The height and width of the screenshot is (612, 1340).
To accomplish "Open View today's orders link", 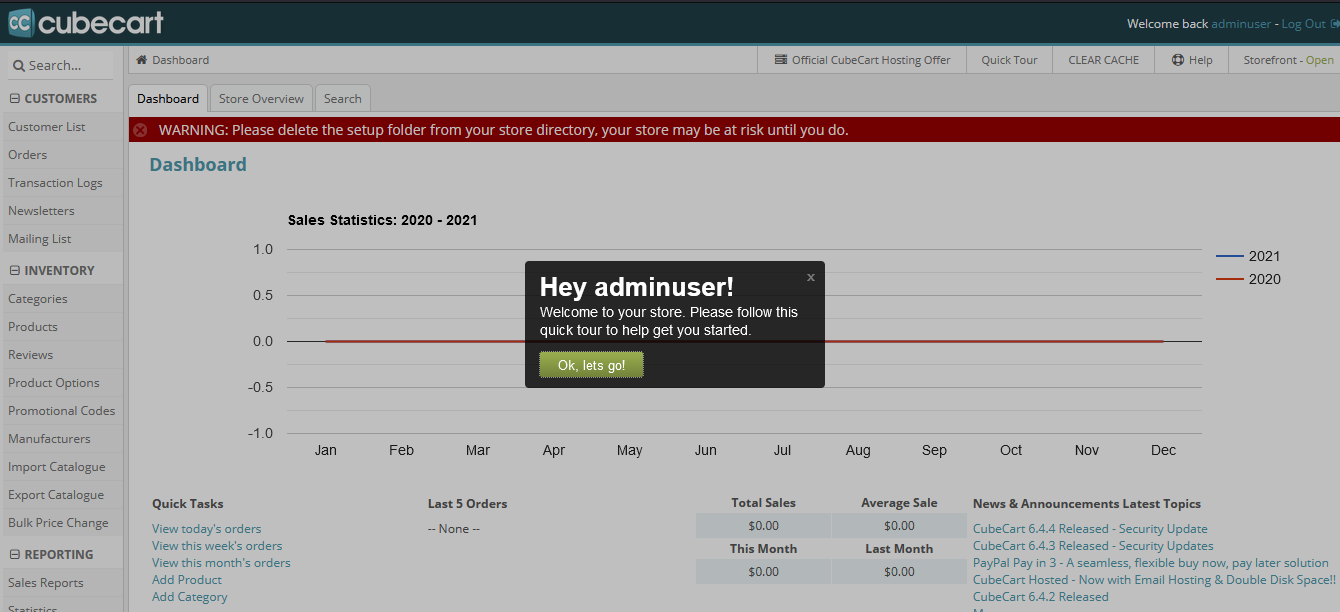I will [206, 529].
